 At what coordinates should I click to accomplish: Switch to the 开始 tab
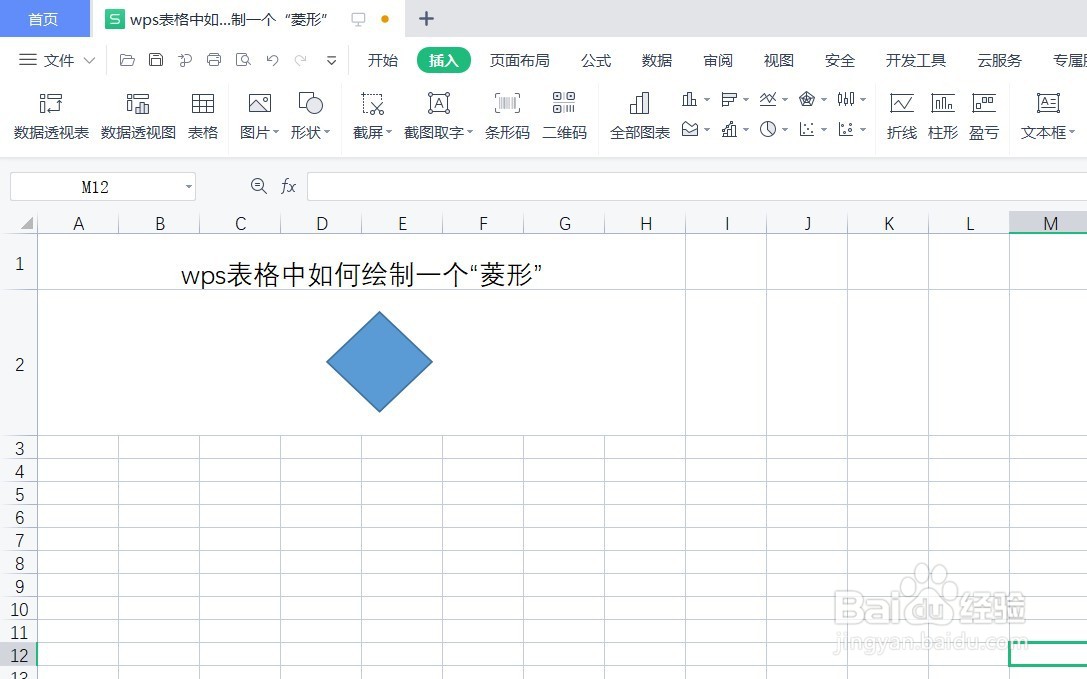pyautogui.click(x=383, y=60)
